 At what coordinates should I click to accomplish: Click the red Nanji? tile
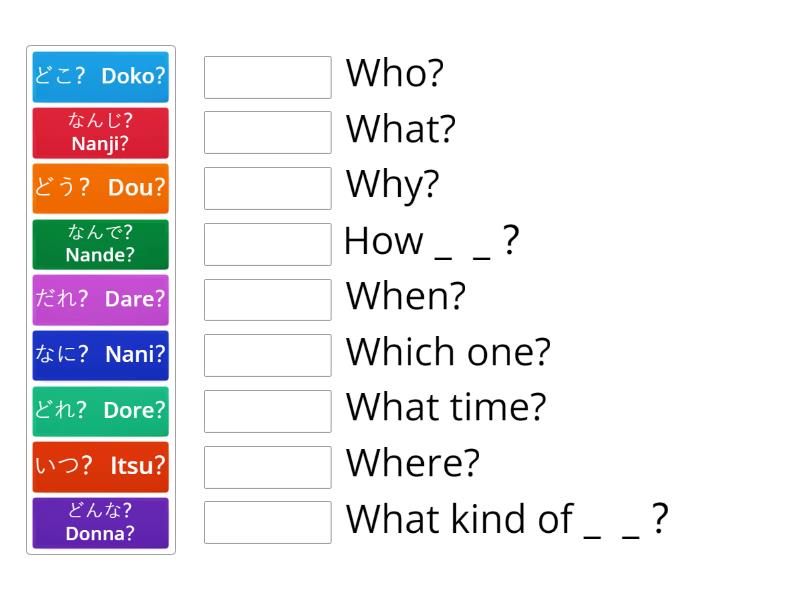click(x=100, y=132)
